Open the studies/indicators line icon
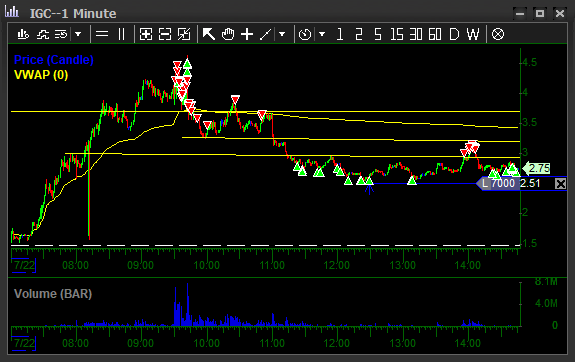 pyautogui.click(x=43, y=34)
